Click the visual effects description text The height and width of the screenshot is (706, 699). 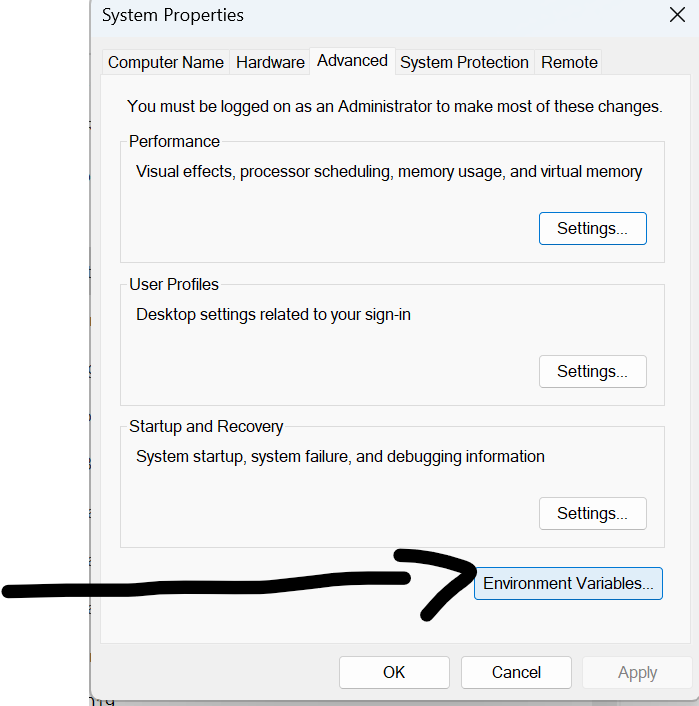[389, 172]
